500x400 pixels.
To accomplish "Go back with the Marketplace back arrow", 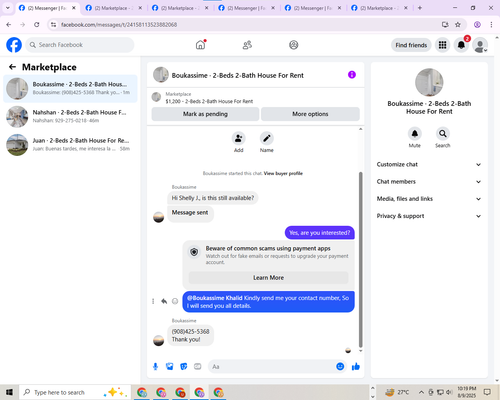I will (12, 67).
